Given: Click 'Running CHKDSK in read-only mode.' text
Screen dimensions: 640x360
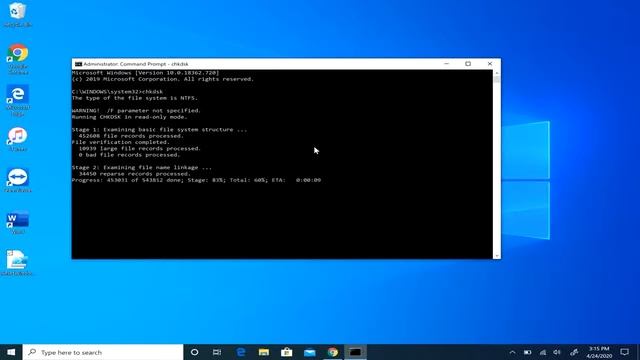Looking at the screenshot, I should tap(129, 117).
